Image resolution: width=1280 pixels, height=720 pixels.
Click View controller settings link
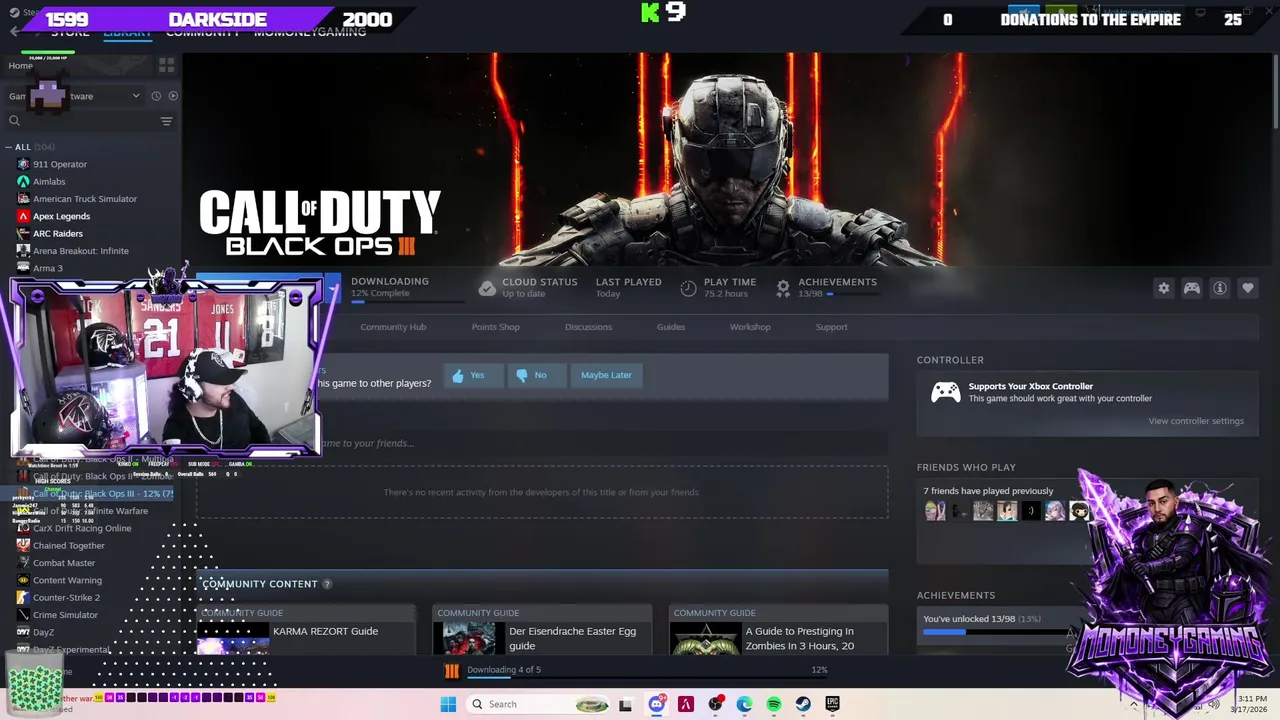pyautogui.click(x=1196, y=421)
